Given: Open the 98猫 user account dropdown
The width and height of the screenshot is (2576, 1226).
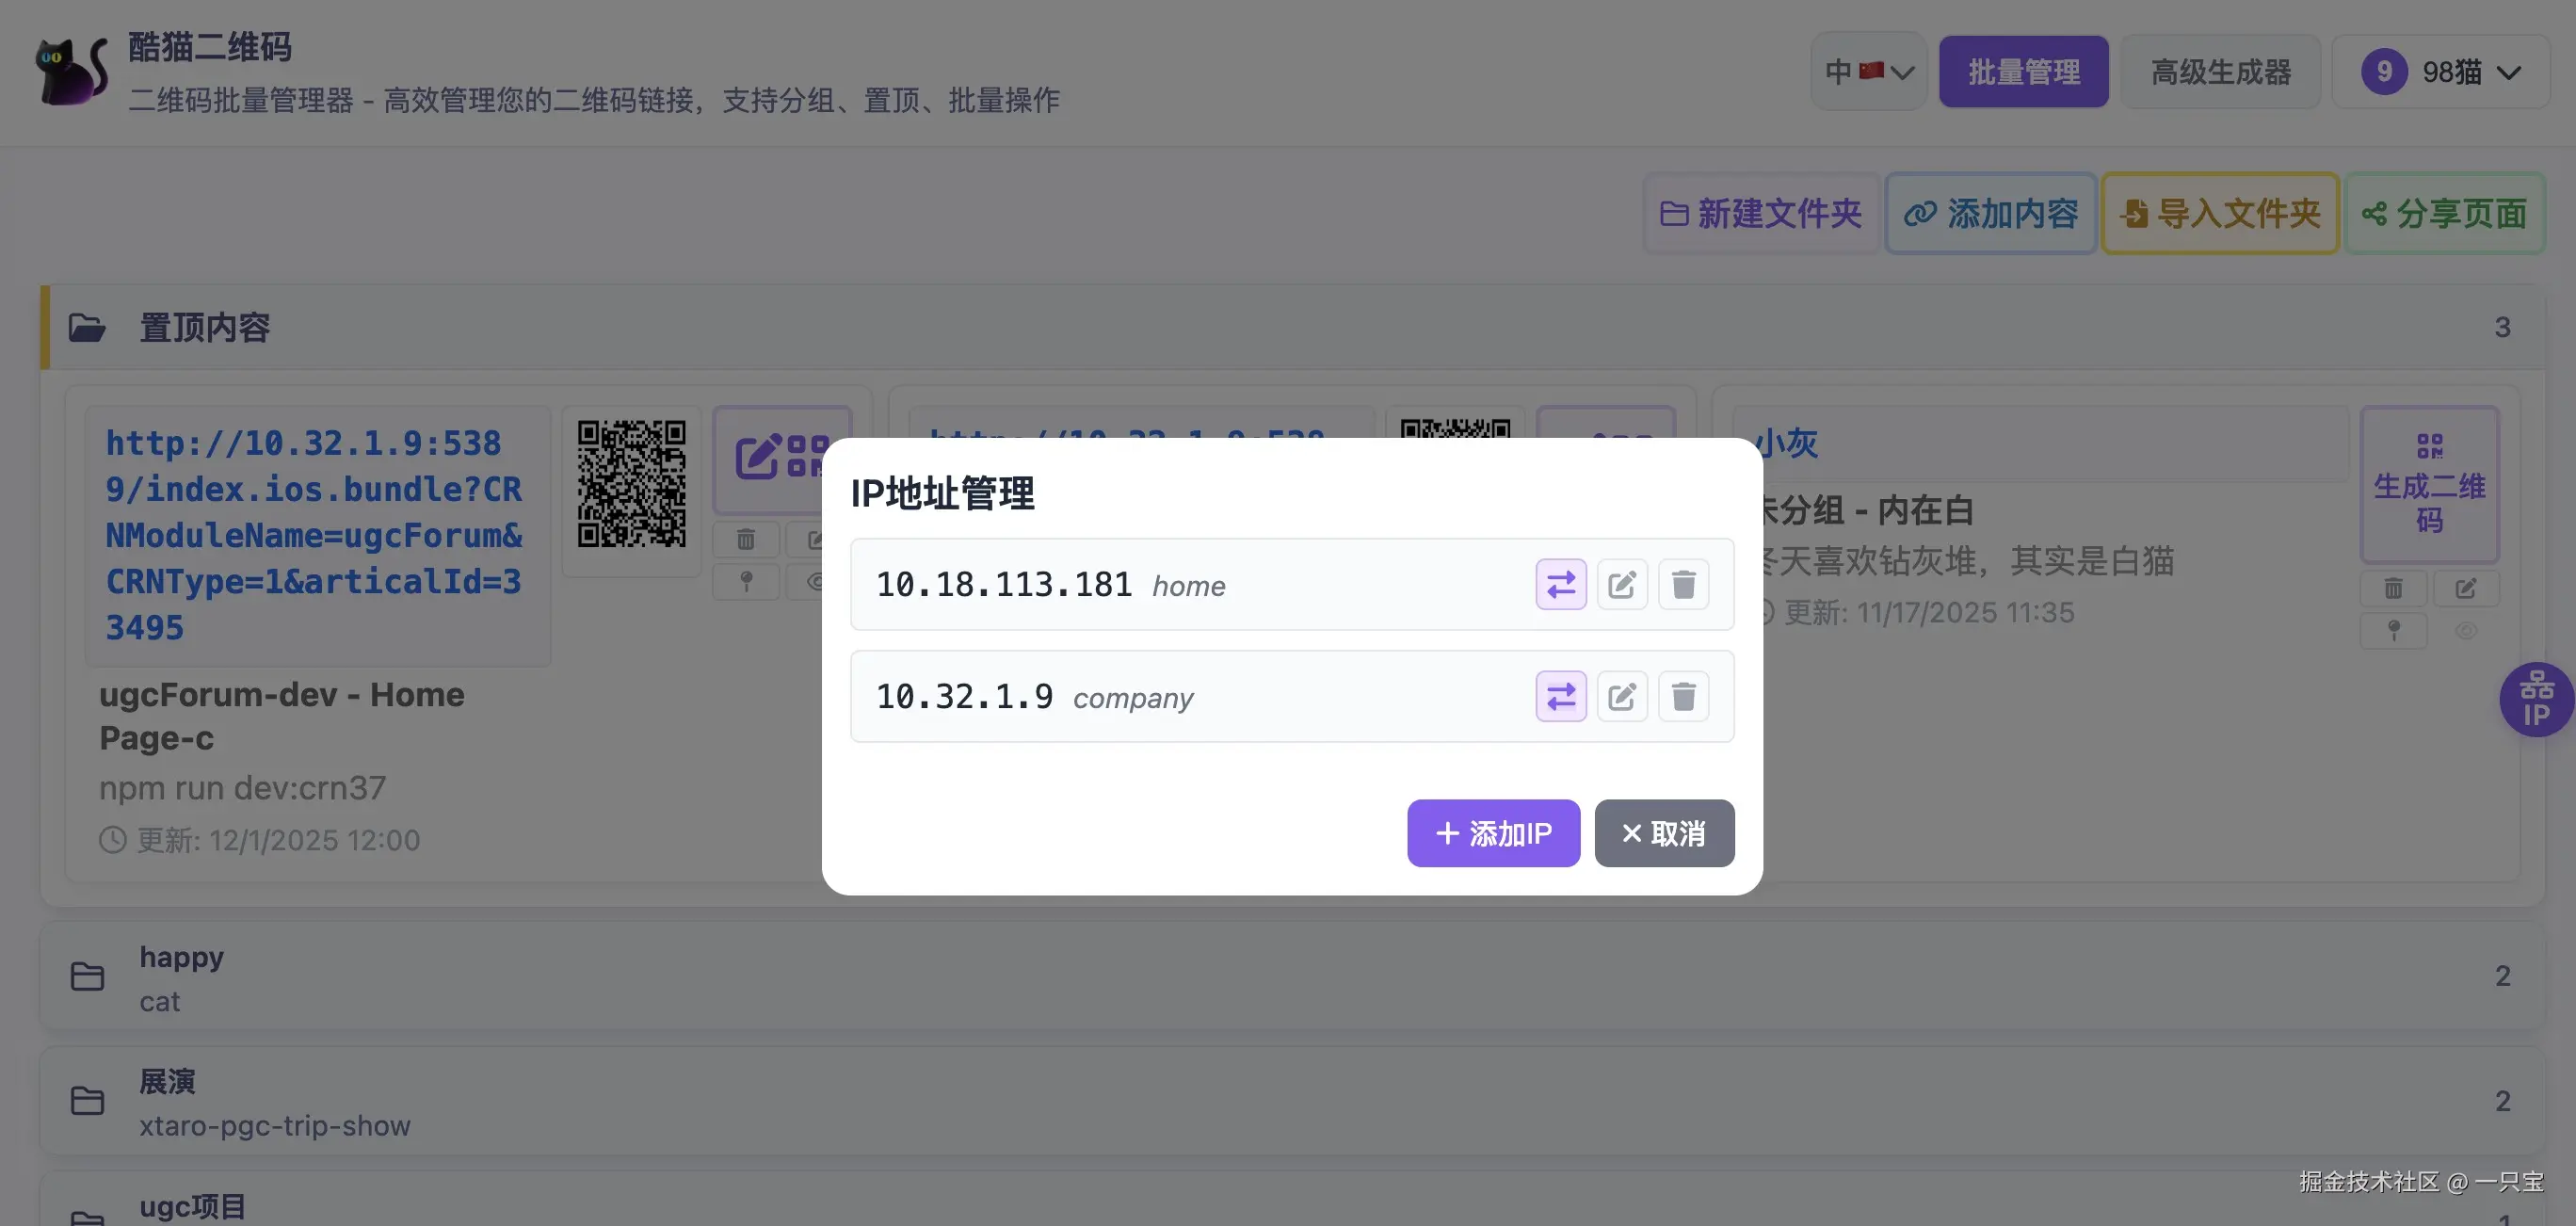Looking at the screenshot, I should tap(2440, 72).
